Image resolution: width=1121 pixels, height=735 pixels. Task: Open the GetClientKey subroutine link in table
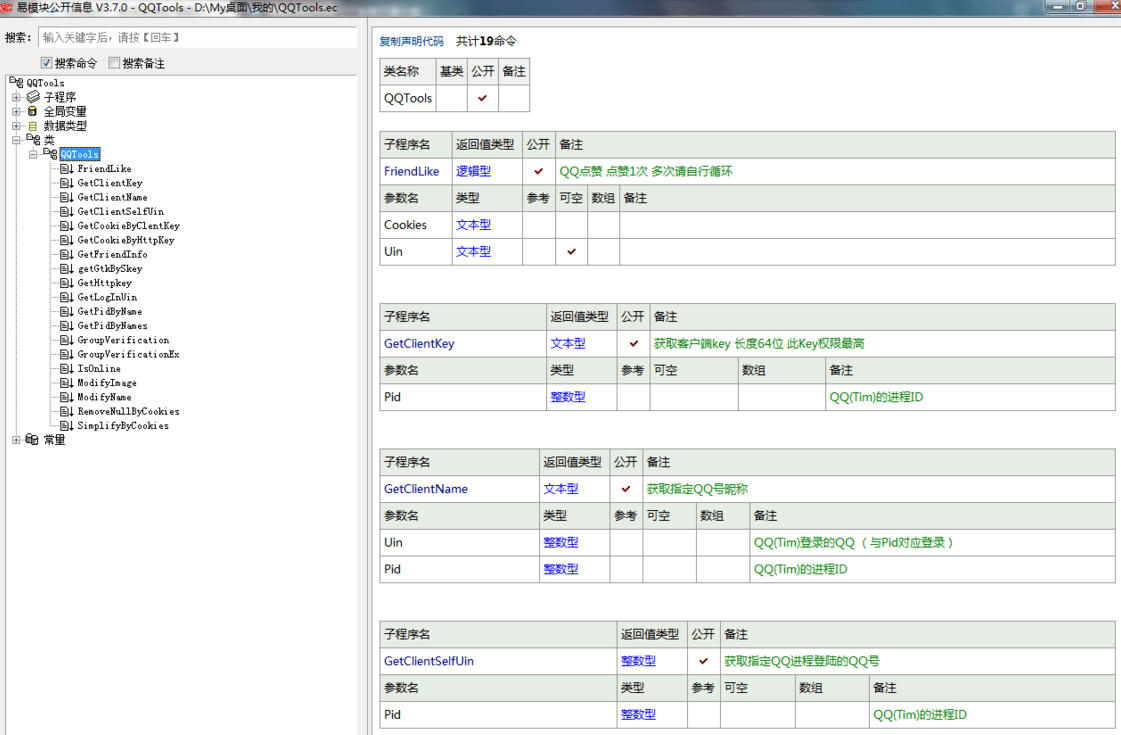click(x=419, y=343)
